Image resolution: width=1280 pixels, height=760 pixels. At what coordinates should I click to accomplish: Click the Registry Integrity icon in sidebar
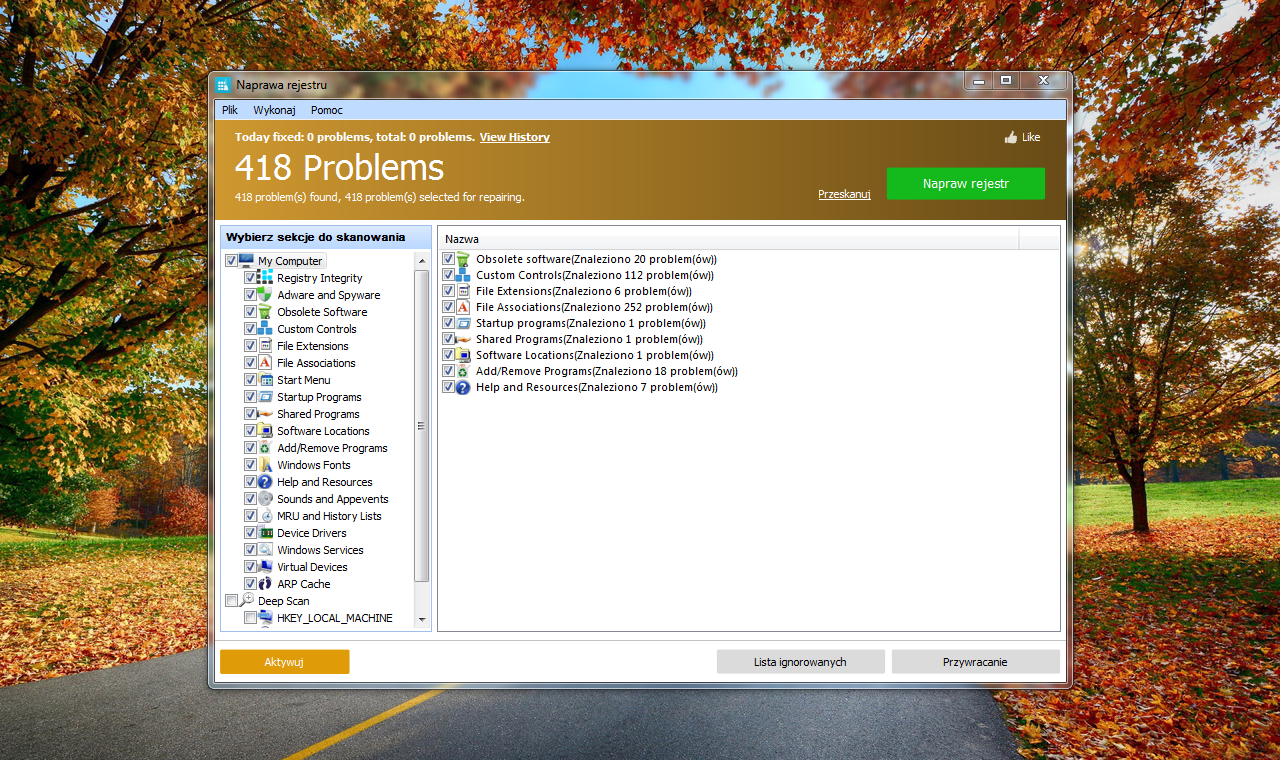coord(266,278)
